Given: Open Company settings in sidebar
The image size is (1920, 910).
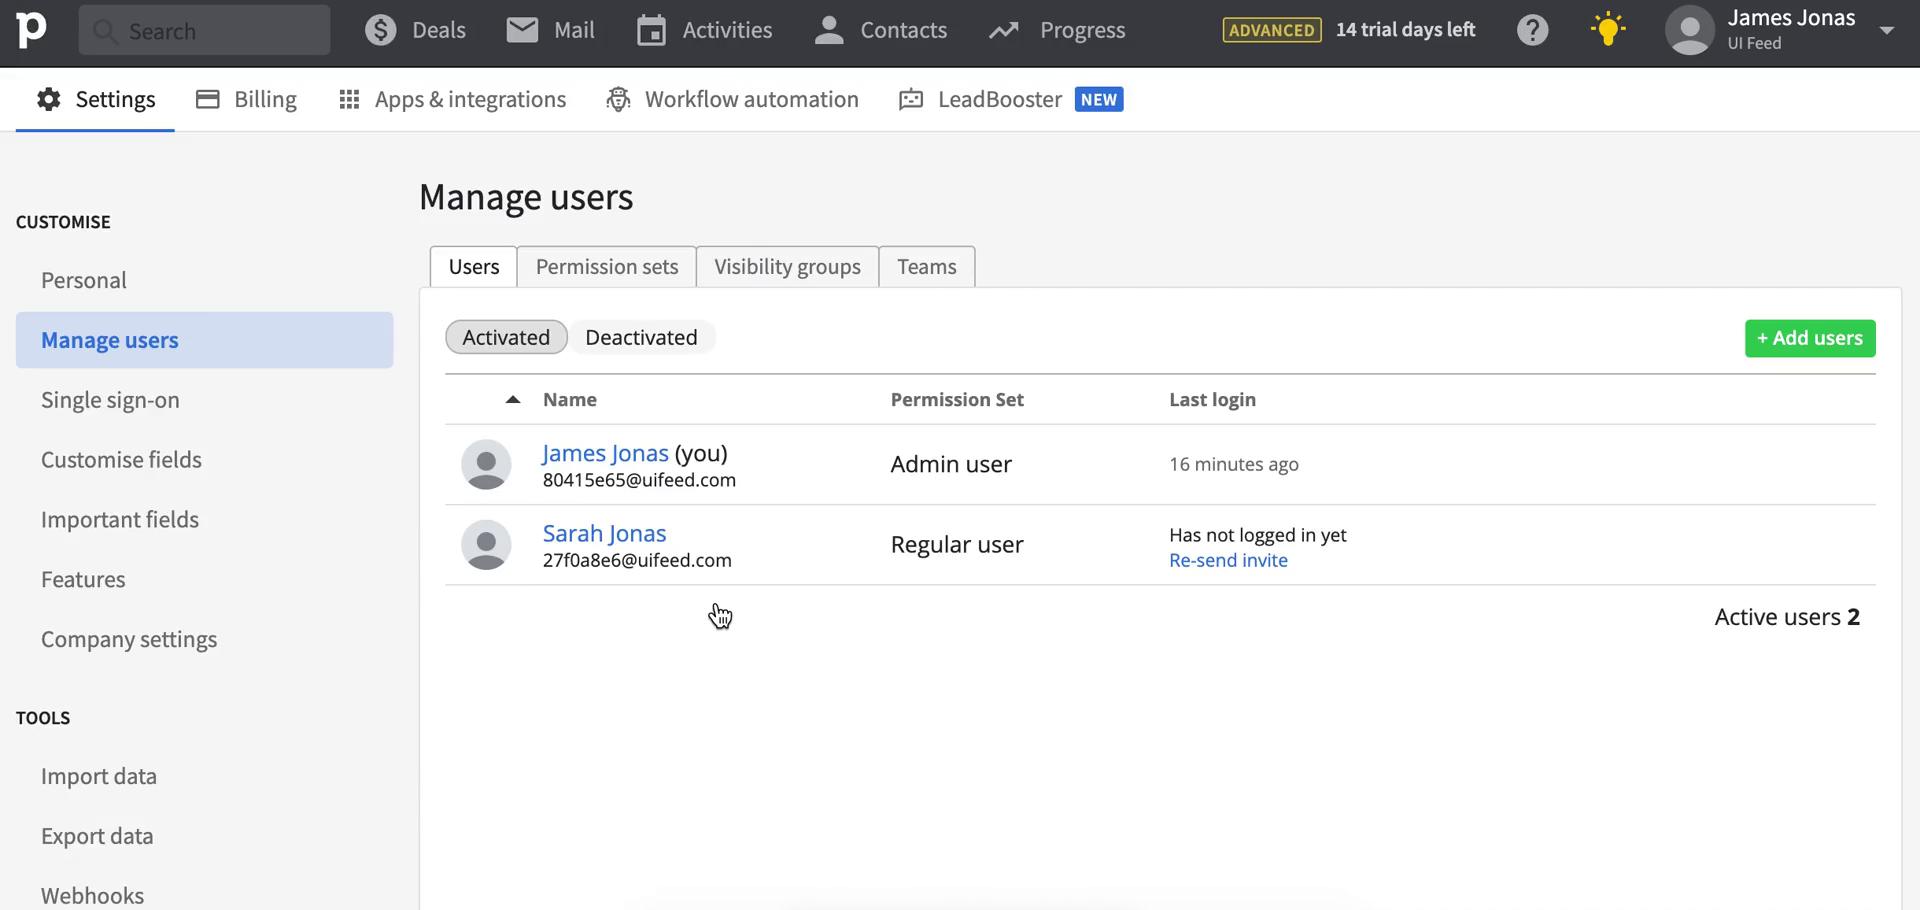Looking at the screenshot, I should 129,640.
